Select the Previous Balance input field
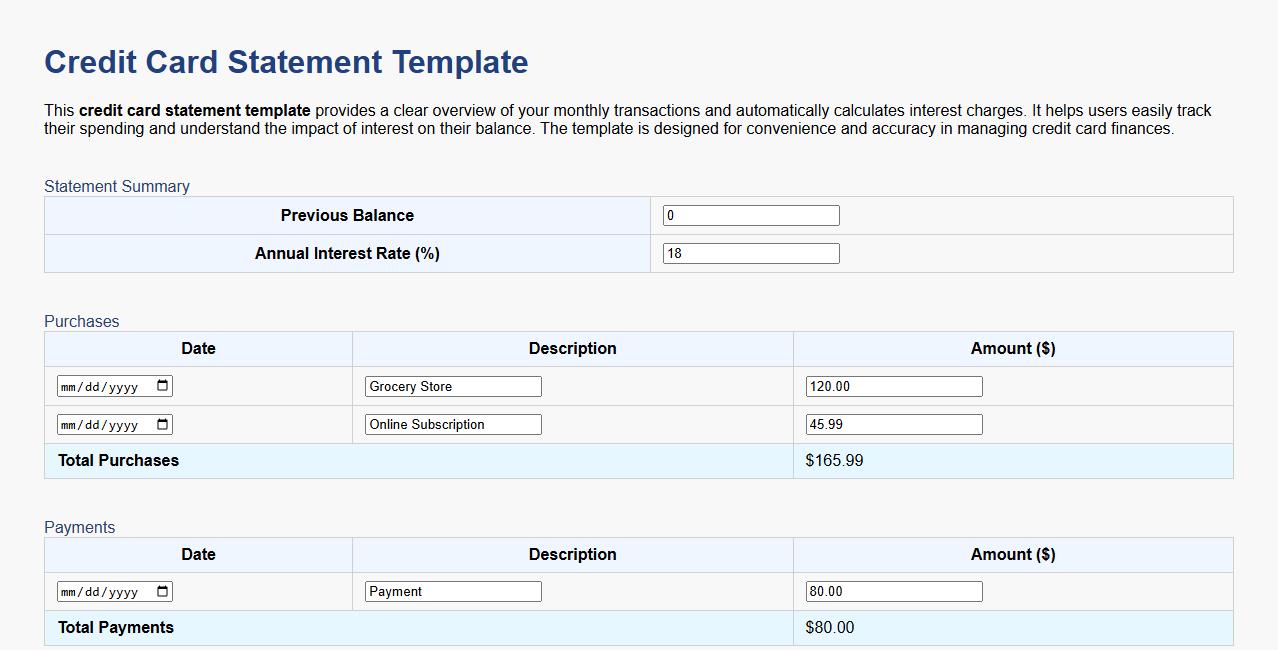Screen dimensions: 1278x650 click(750, 214)
